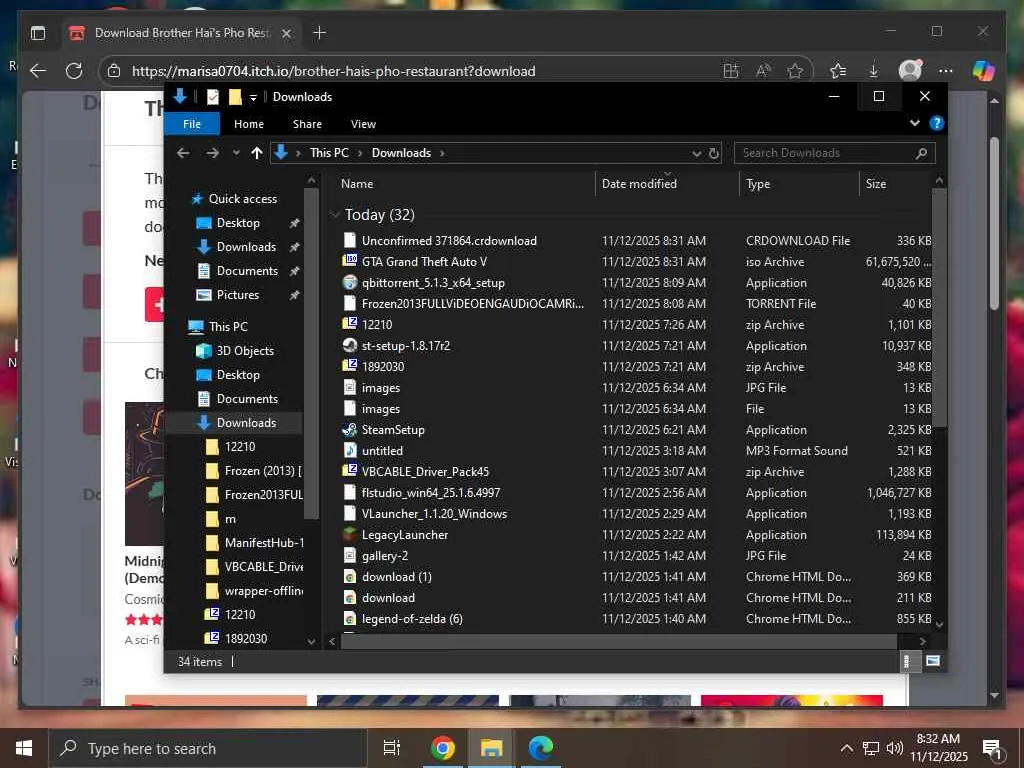Collapse the Today (32) group
The width and height of the screenshot is (1024, 768).
pyautogui.click(x=335, y=214)
